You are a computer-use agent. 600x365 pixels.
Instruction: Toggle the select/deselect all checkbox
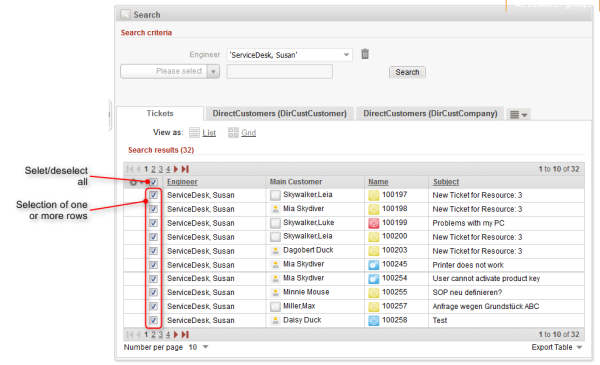[153, 182]
